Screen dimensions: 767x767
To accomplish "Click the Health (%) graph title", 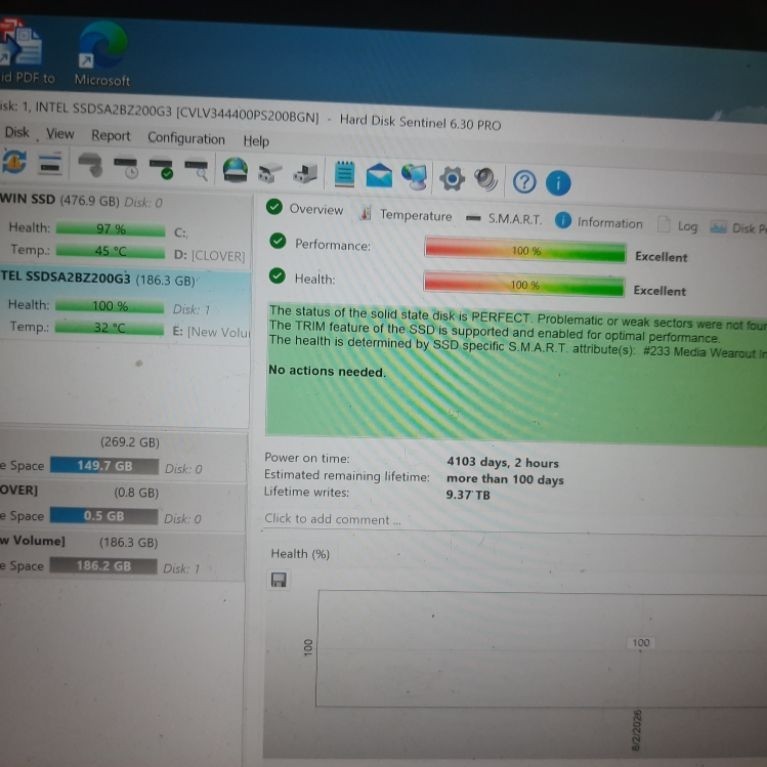I will [x=300, y=554].
